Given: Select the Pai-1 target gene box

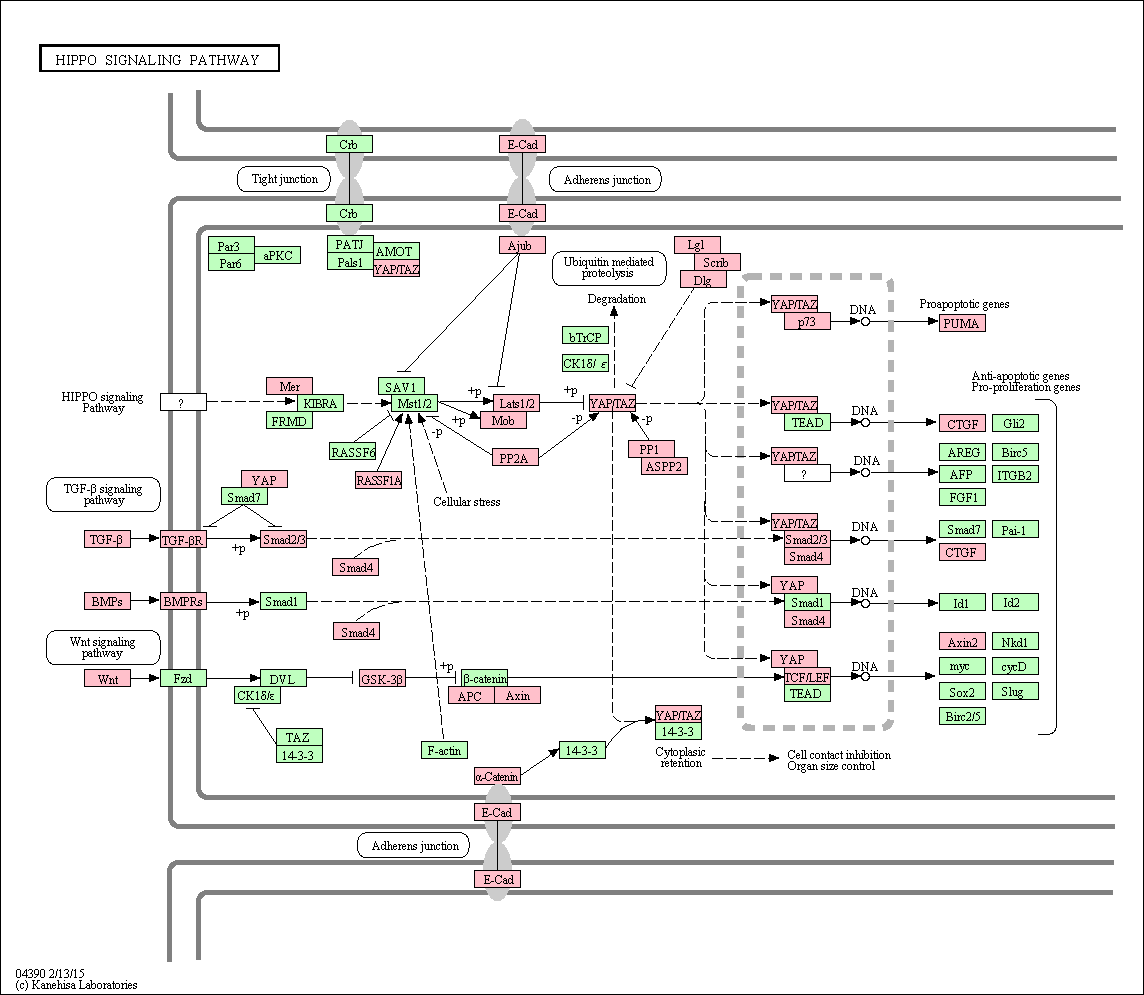Looking at the screenshot, I should point(1016,530).
